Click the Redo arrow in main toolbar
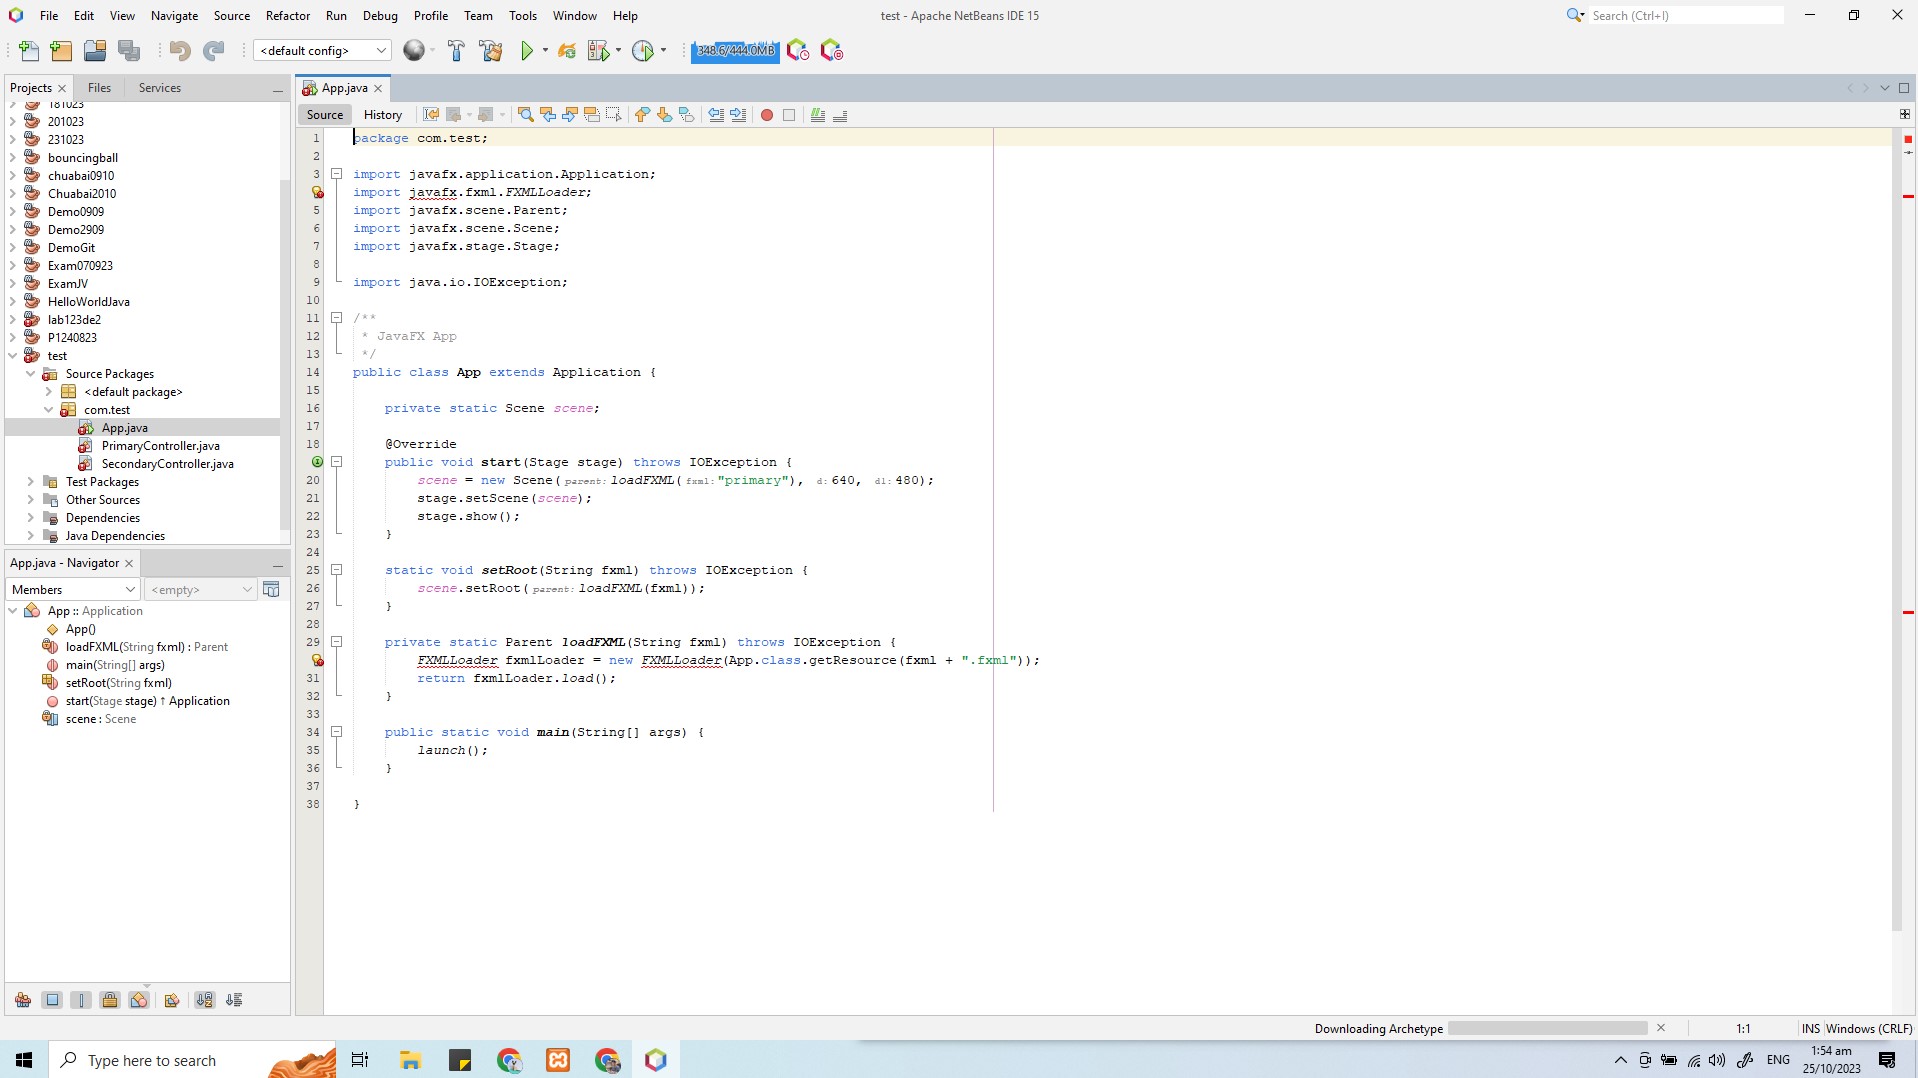The image size is (1918, 1078). 213,51
